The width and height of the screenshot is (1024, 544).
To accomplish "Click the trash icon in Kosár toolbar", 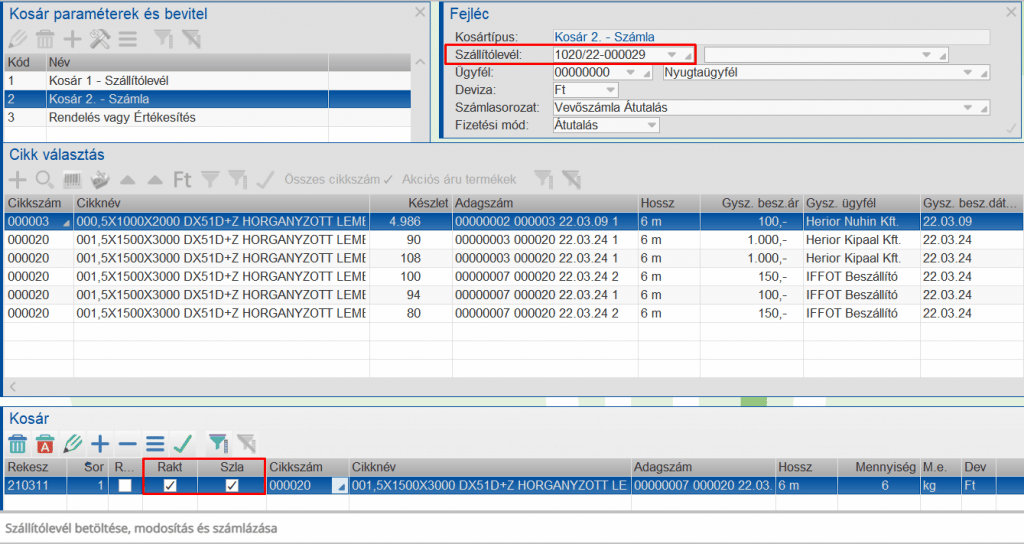I will (17, 442).
